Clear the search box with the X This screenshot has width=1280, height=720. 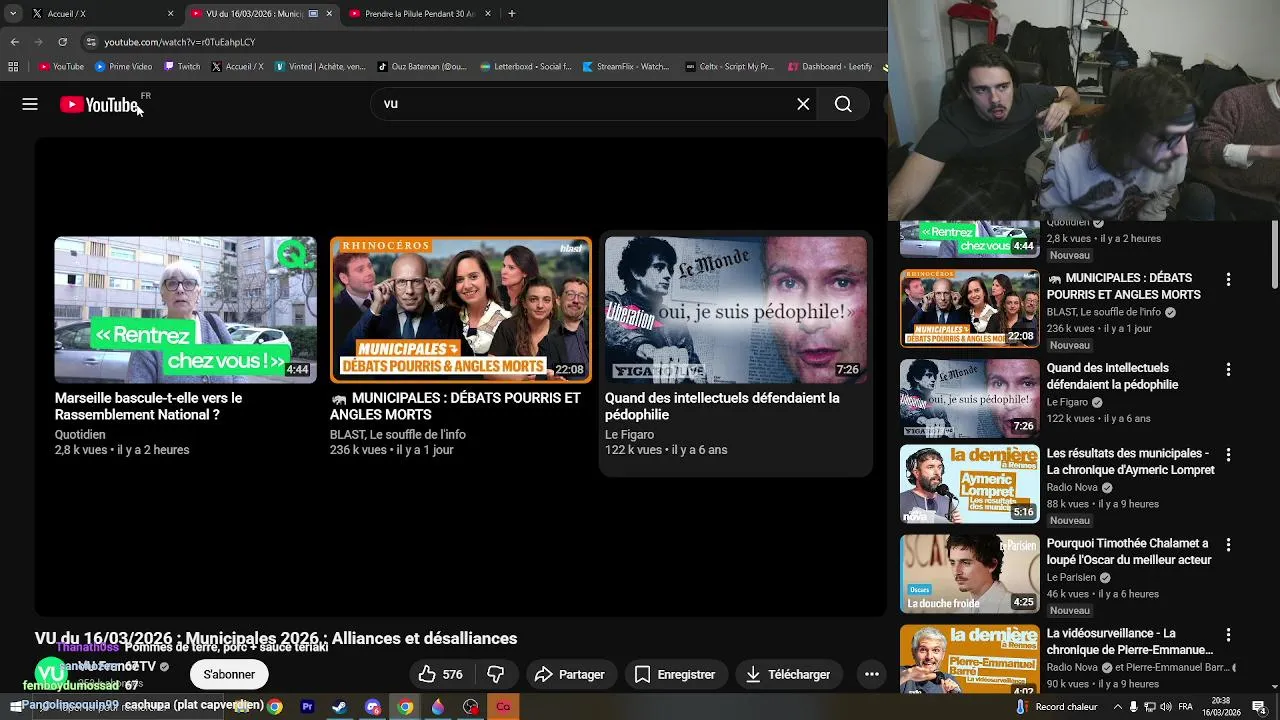(x=803, y=104)
